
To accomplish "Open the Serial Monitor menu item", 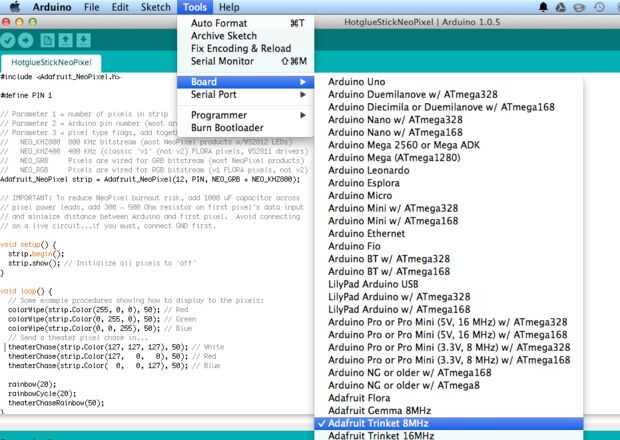I will click(x=246, y=61).
